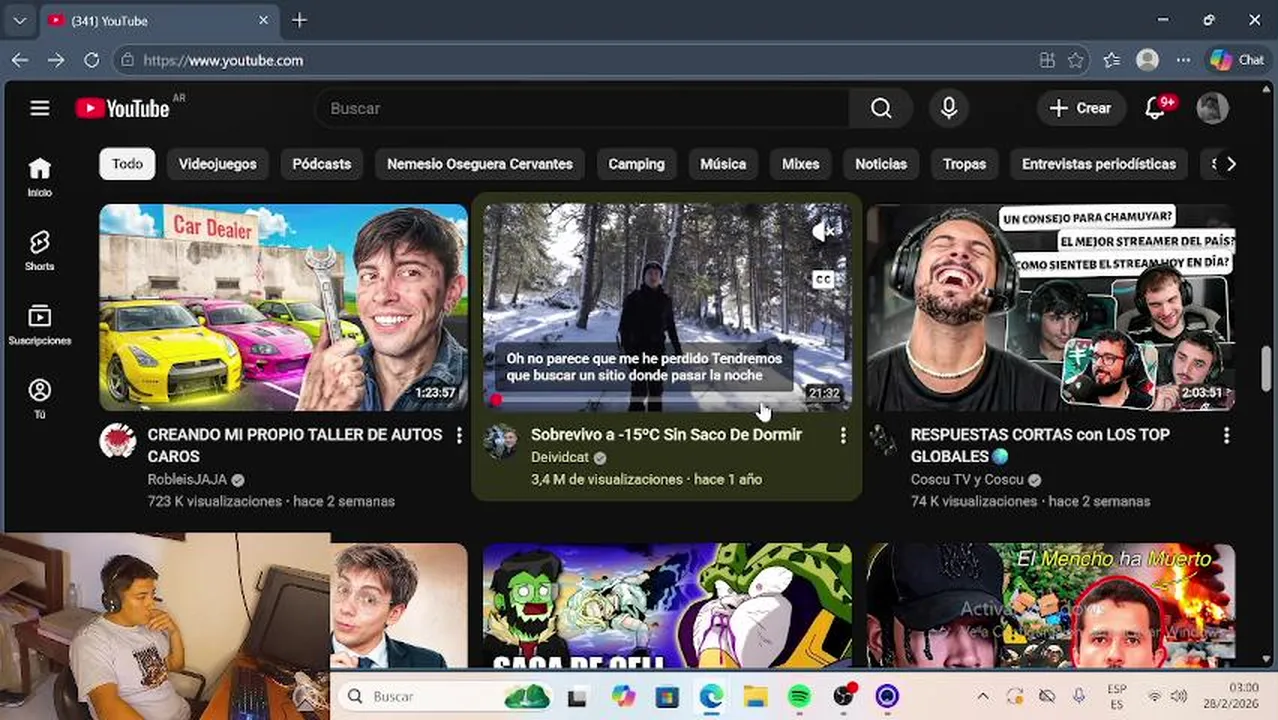Add page to favorites star icon
Image resolution: width=1278 pixels, height=720 pixels.
(x=1076, y=60)
